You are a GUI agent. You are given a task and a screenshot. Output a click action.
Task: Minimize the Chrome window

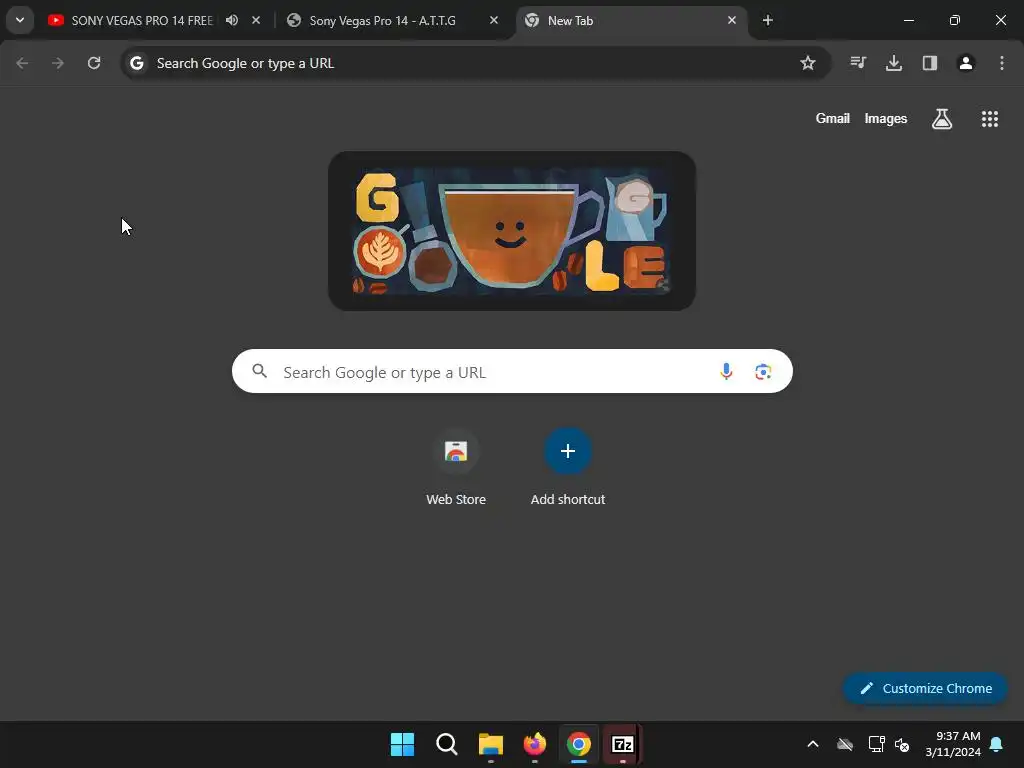[908, 20]
